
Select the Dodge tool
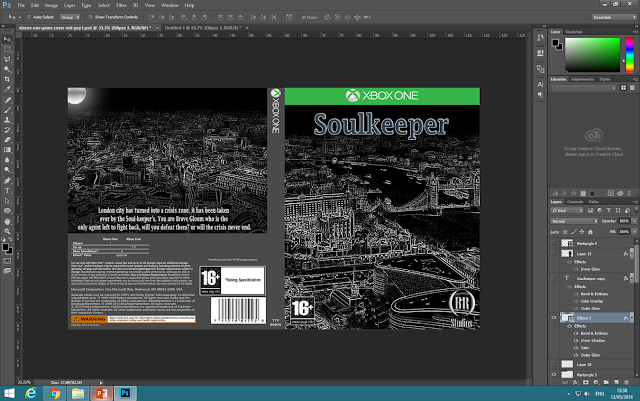7,170
